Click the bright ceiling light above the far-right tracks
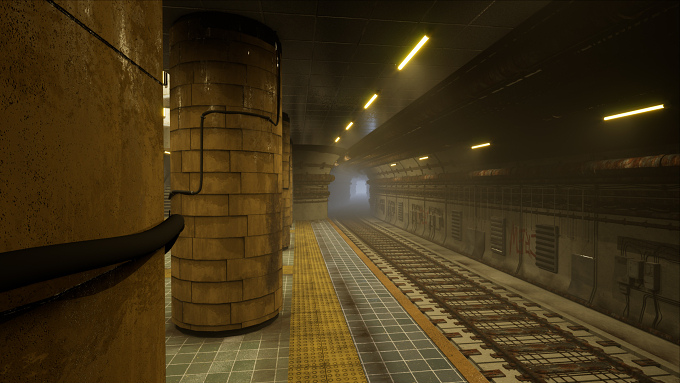 coord(634,112)
